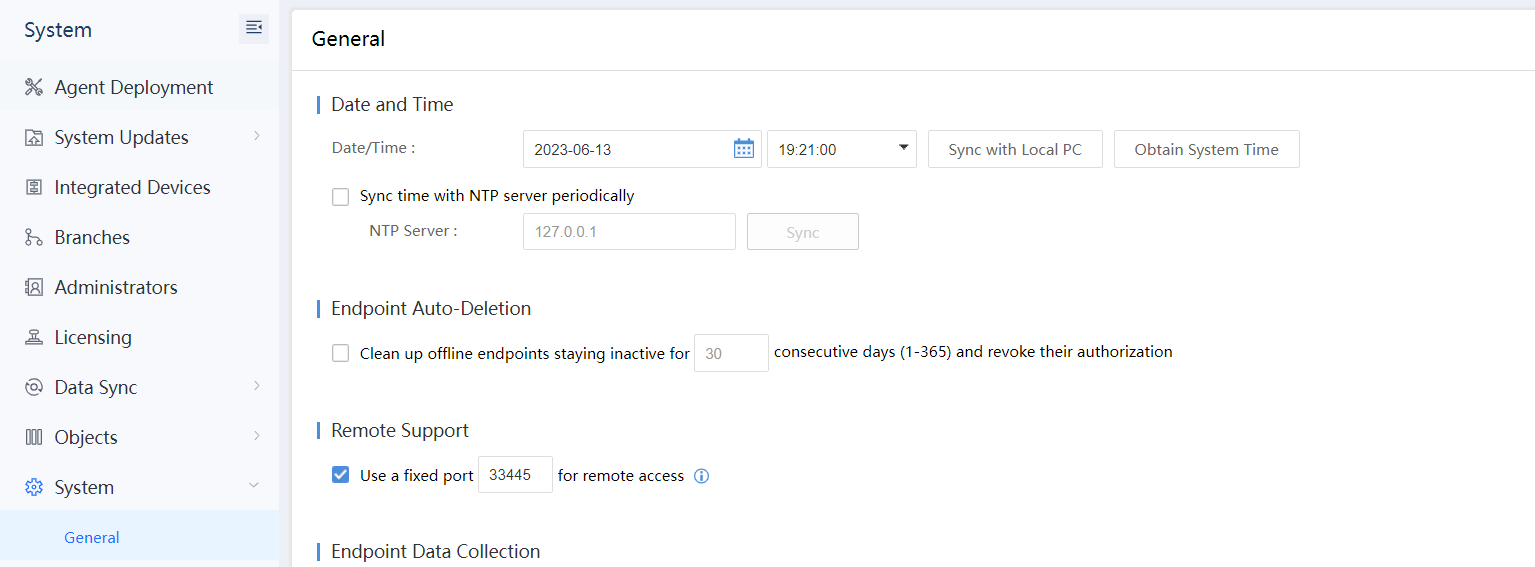Click the Administrators icon
Viewport: 1535px width, 567px height.
[x=34, y=288]
